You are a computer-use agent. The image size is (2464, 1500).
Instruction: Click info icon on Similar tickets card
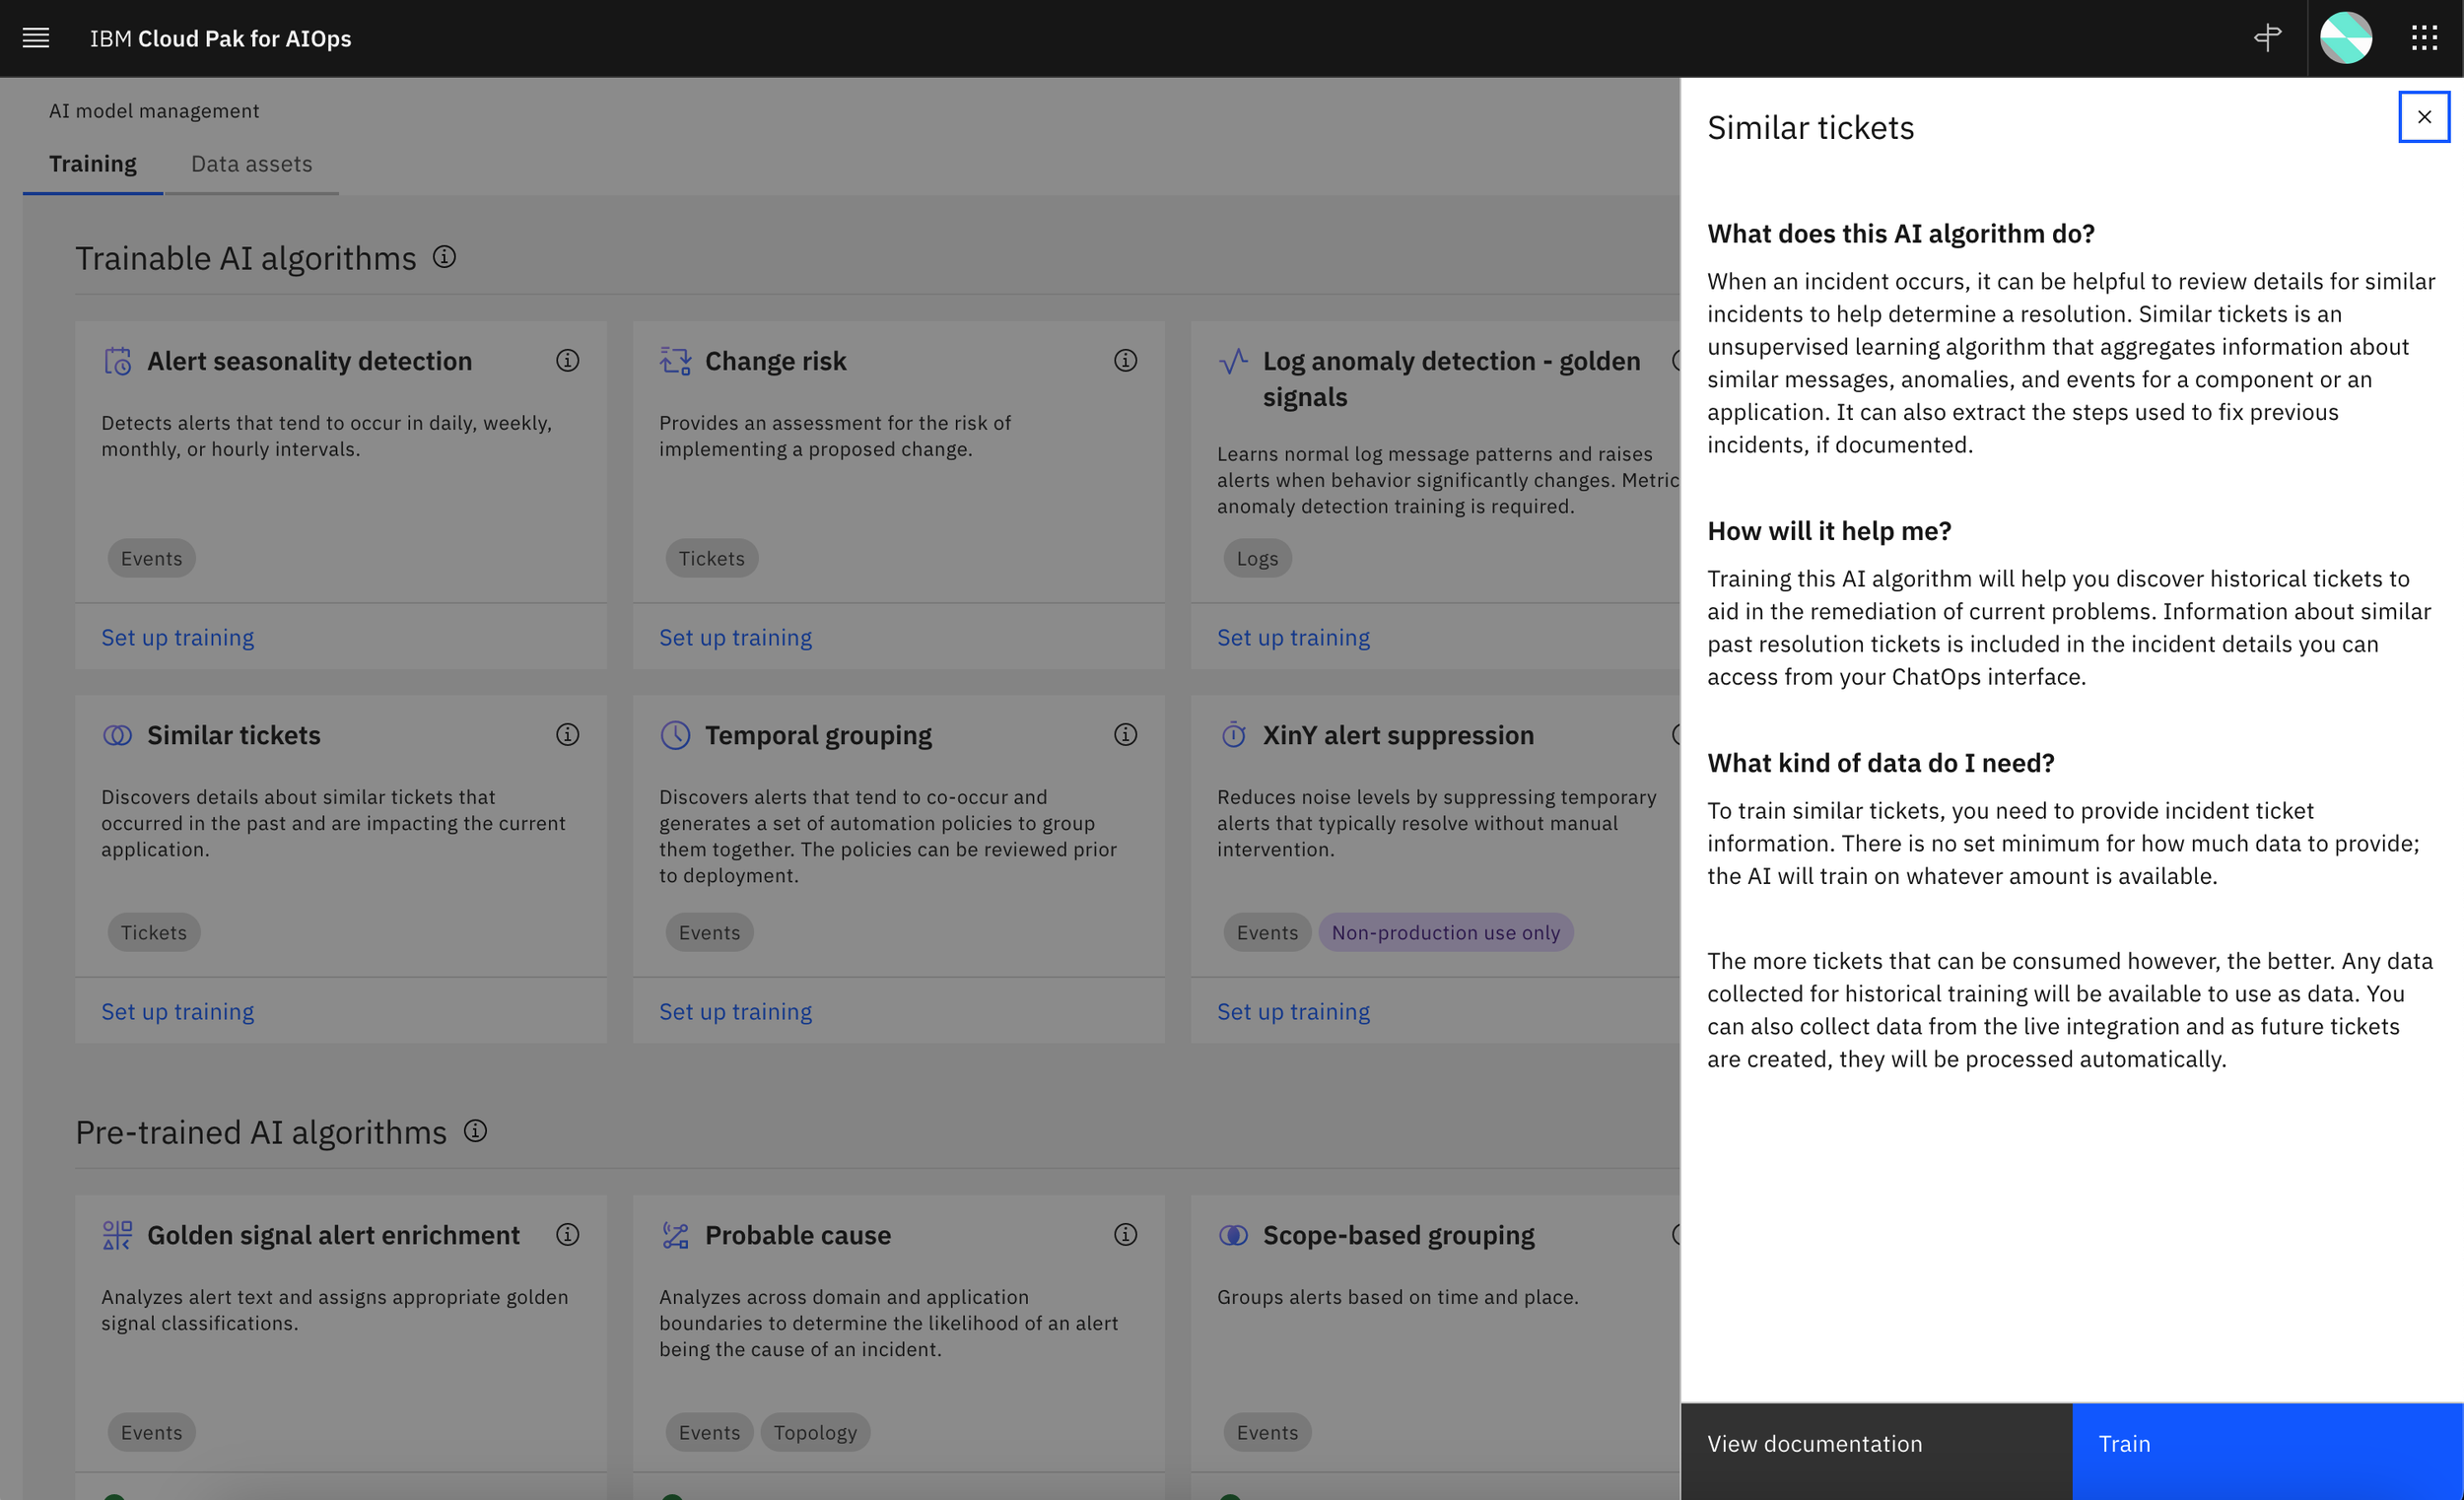pos(567,734)
